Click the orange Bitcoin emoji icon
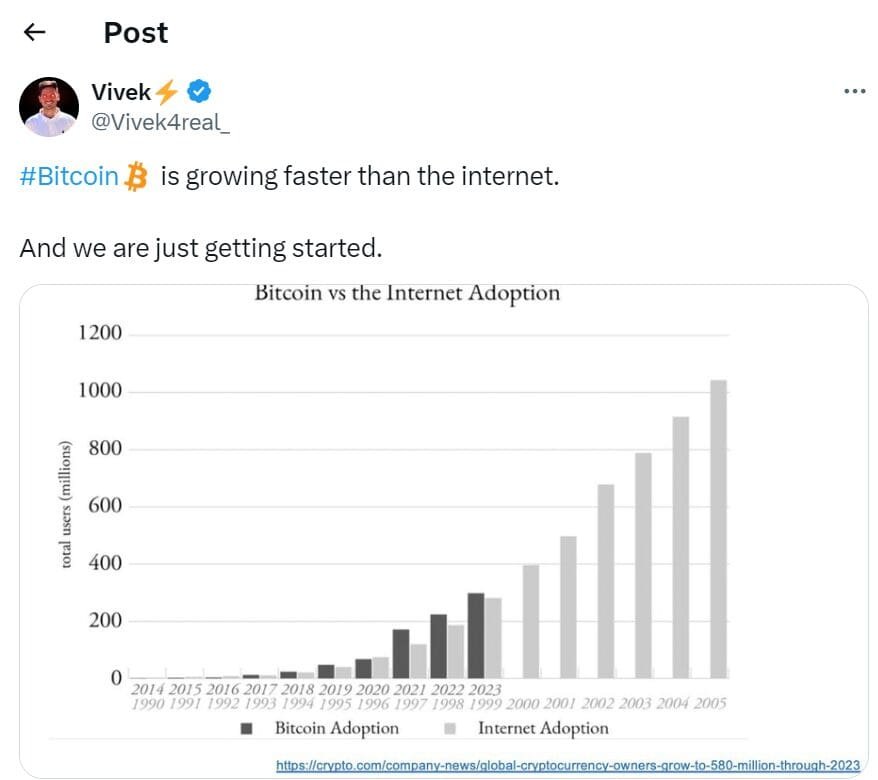Screen dimensions: 878x780 tap(135, 177)
